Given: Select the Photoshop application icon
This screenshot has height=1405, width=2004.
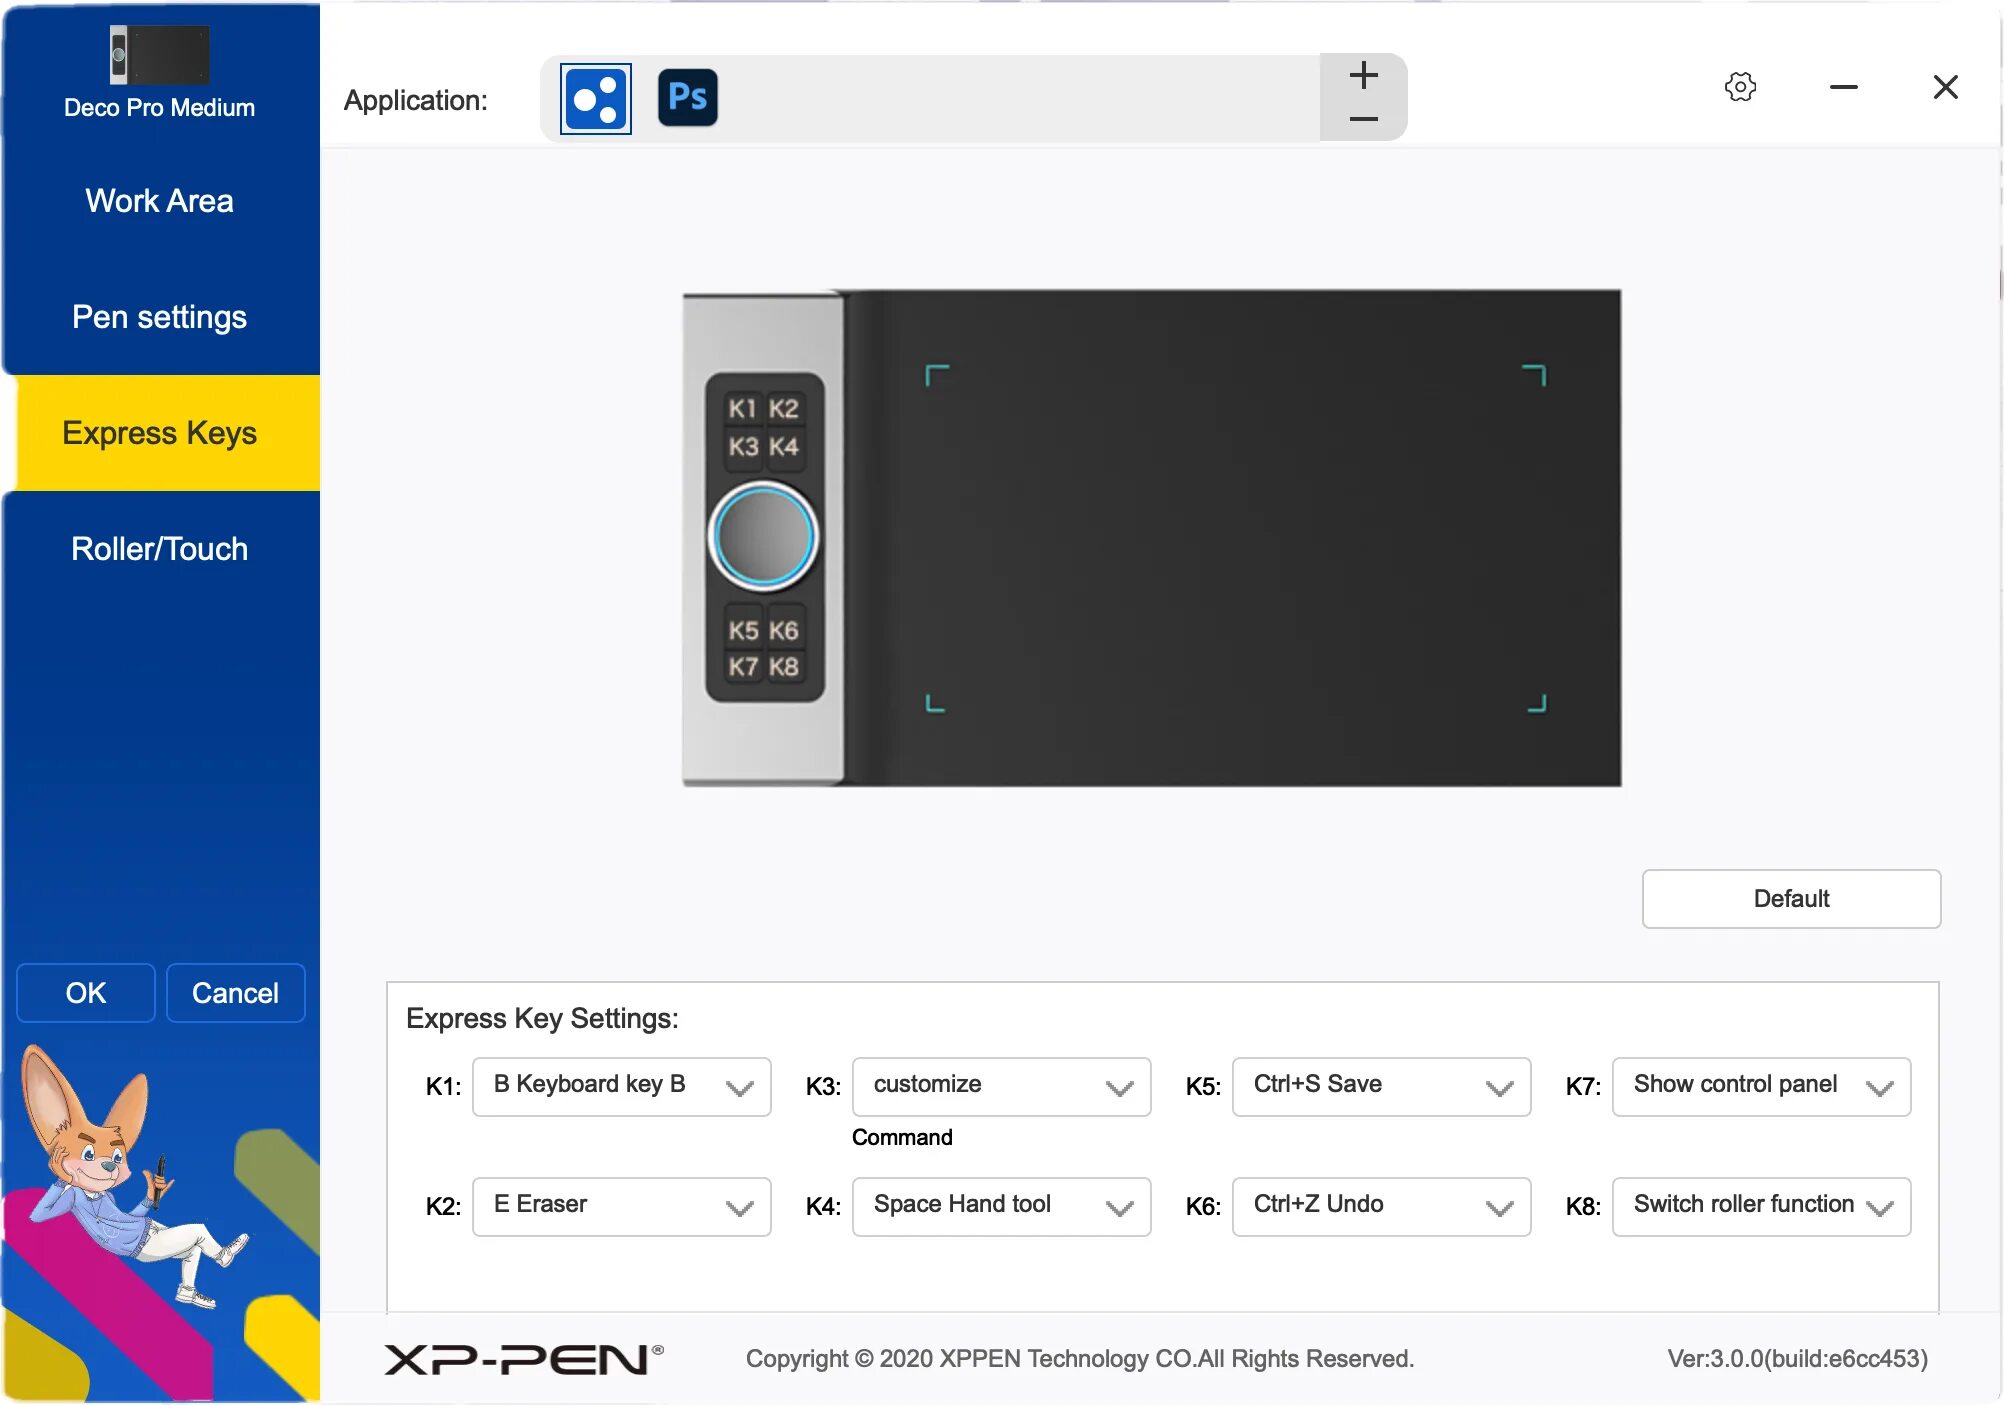Looking at the screenshot, I should (688, 98).
